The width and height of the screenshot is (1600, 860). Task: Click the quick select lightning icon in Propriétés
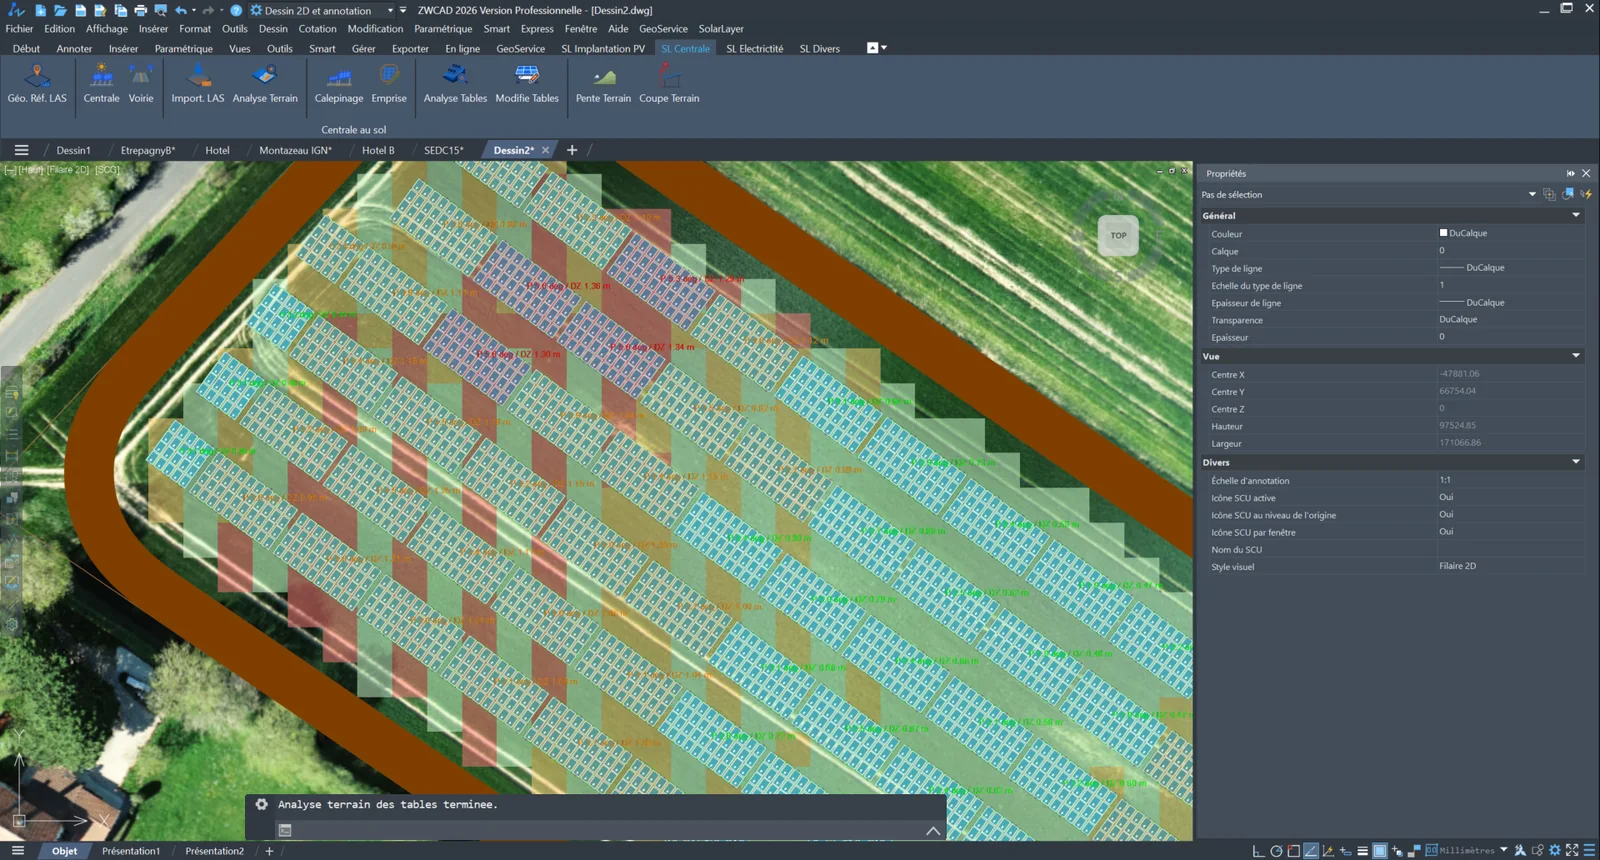[x=1586, y=194]
